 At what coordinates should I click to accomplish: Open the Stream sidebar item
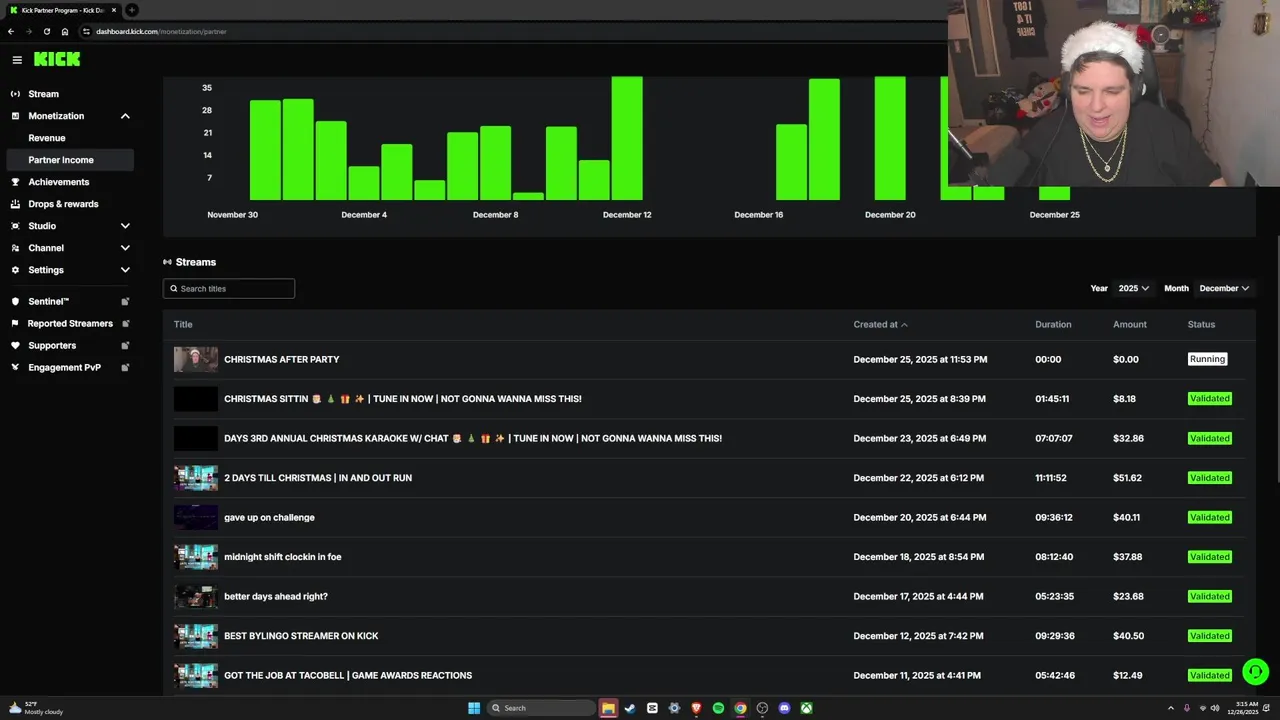click(43, 94)
